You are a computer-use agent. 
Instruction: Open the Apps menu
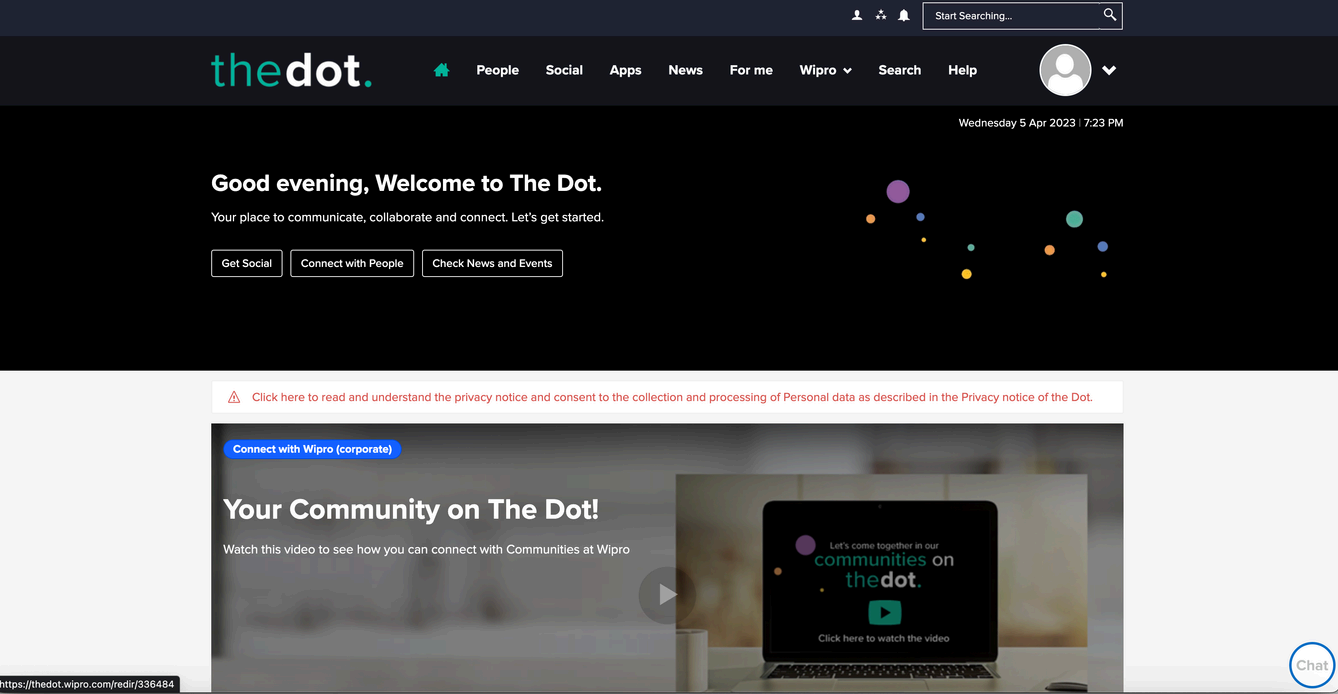pyautogui.click(x=625, y=70)
